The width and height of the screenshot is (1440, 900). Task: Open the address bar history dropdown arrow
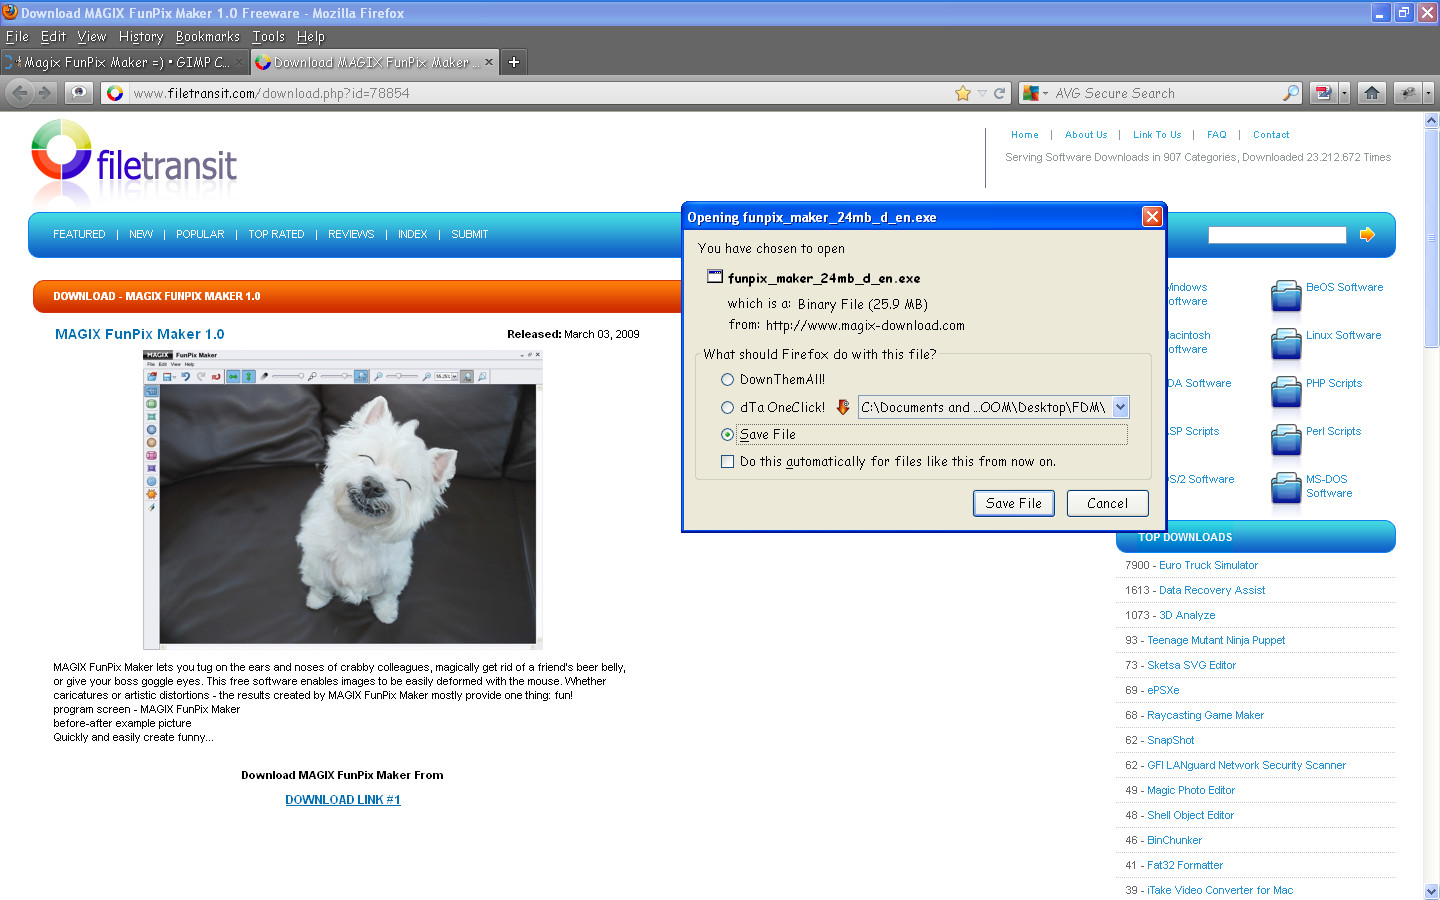pyautogui.click(x=982, y=93)
